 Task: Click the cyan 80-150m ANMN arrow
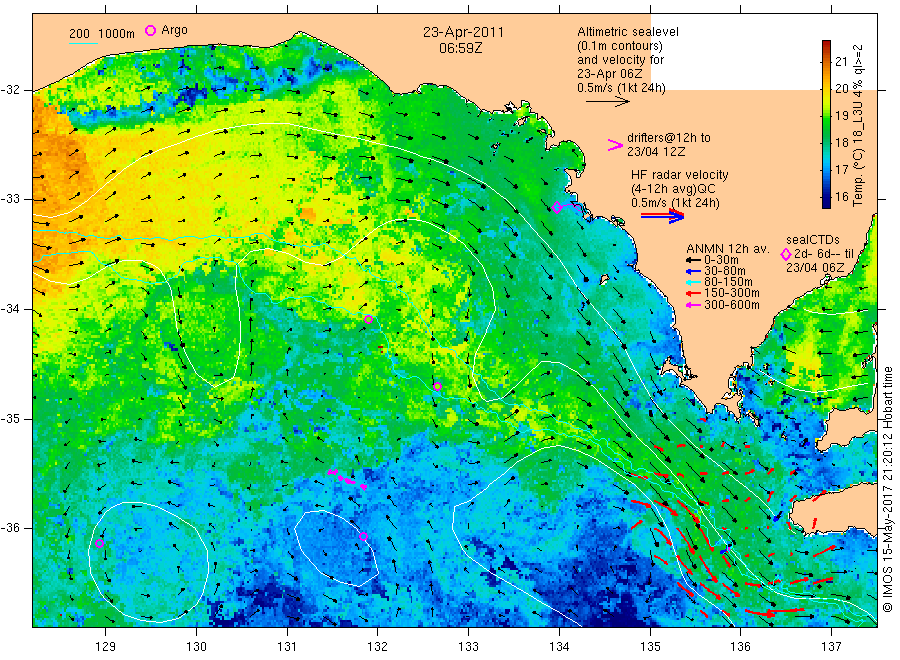click(x=693, y=282)
